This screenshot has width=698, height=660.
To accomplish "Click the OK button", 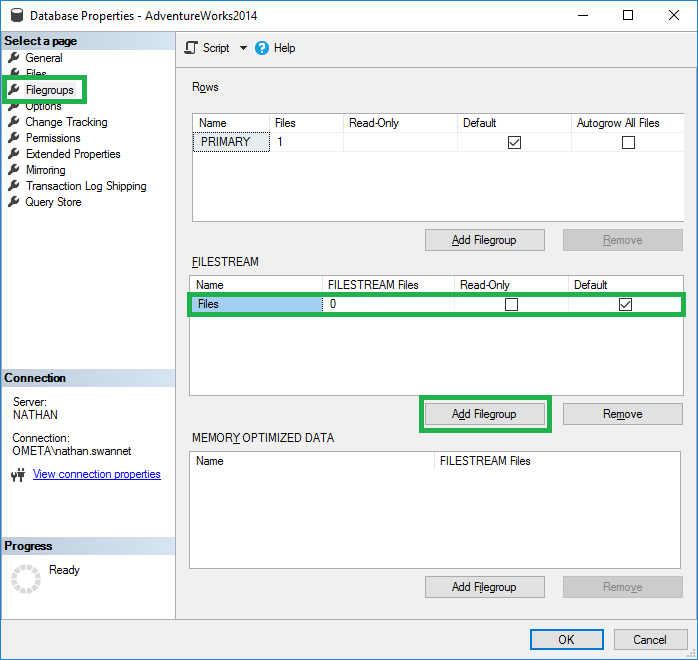I will coord(566,640).
